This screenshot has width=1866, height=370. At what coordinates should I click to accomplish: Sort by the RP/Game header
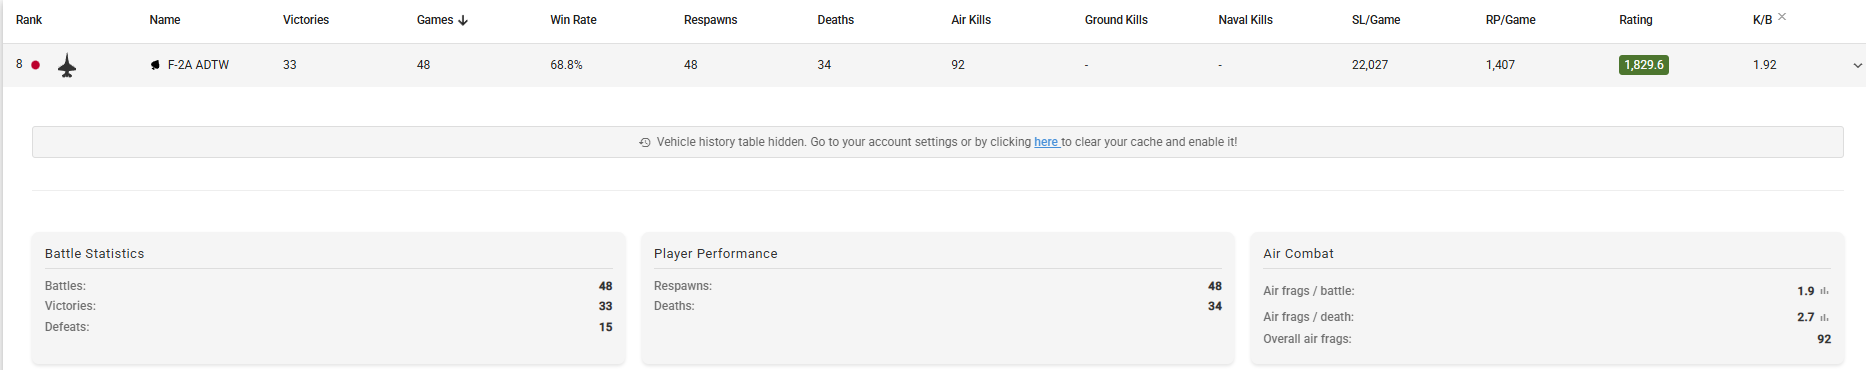pos(1510,20)
